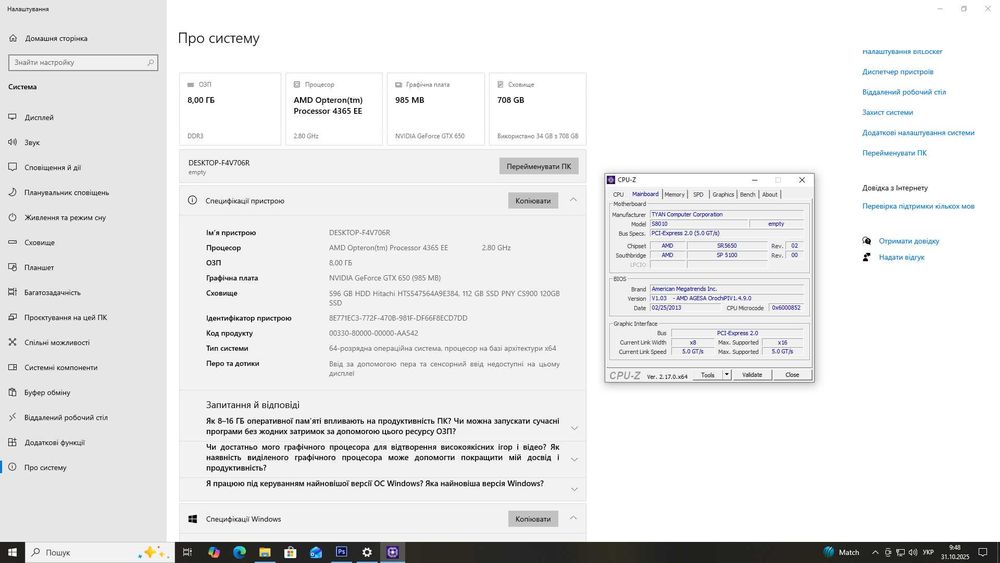Open Додаткові налаштування системи link

(x=918, y=133)
